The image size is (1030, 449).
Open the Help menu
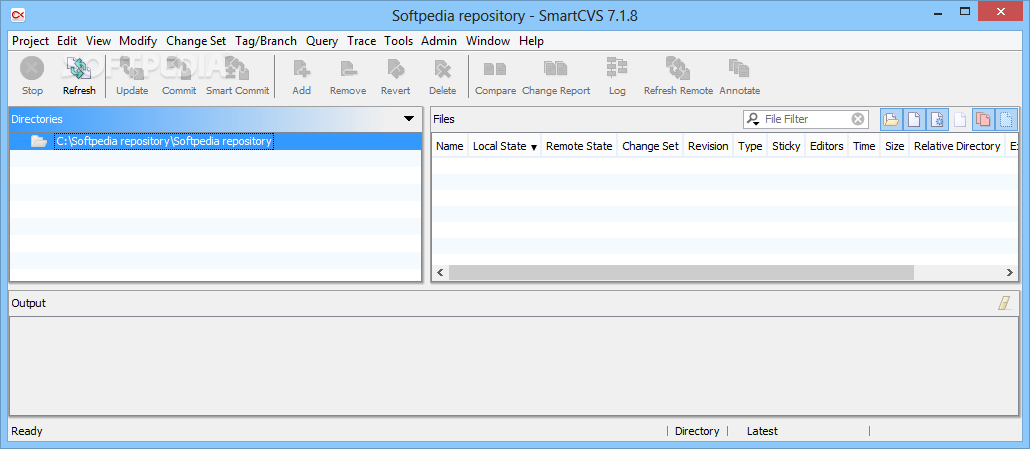[531, 41]
